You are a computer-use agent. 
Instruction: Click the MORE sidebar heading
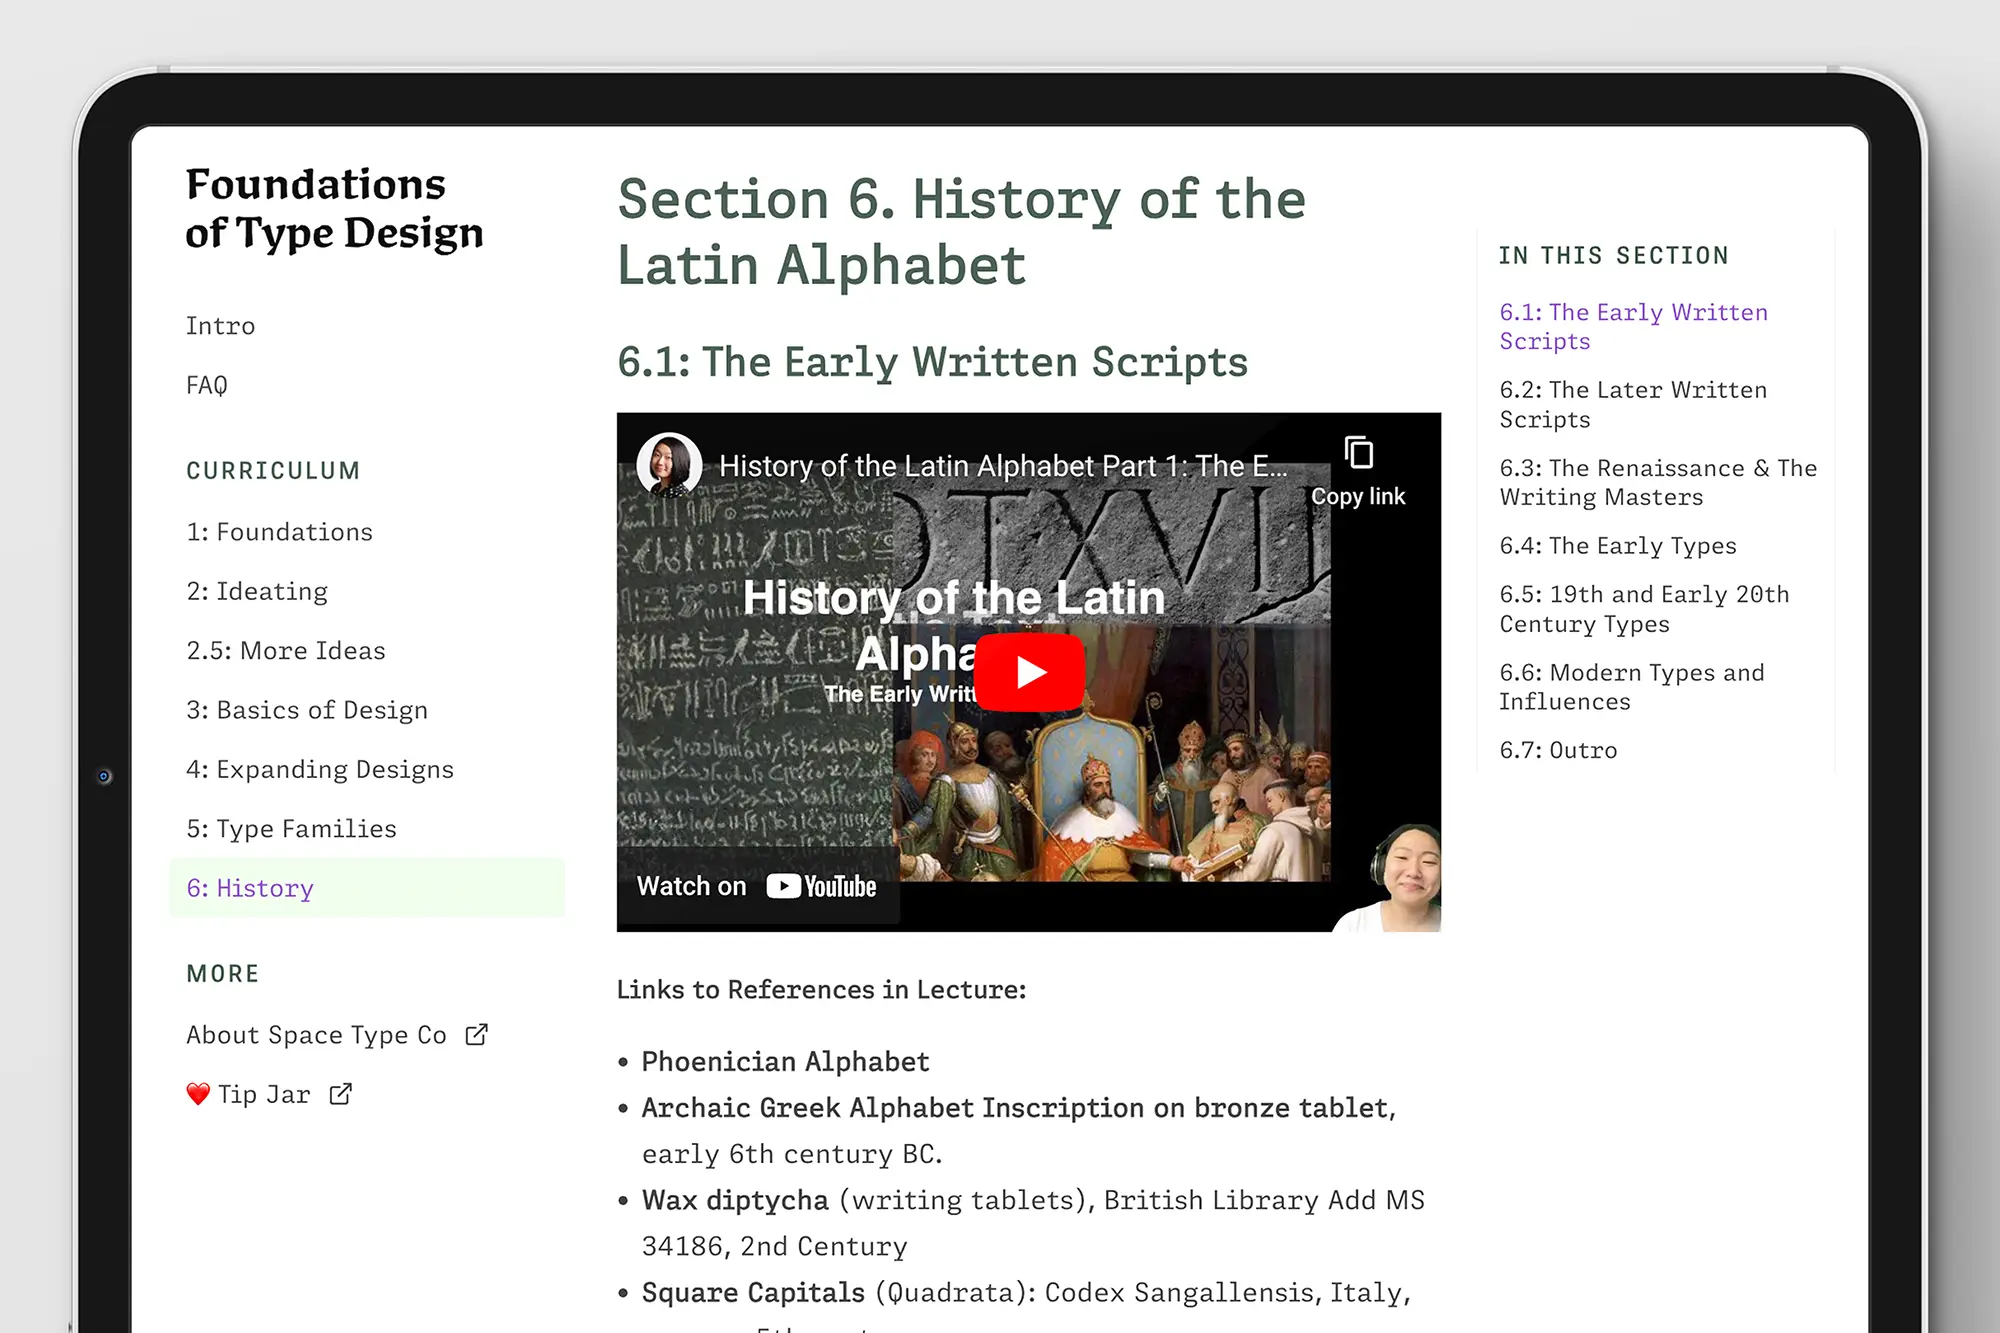pos(222,974)
